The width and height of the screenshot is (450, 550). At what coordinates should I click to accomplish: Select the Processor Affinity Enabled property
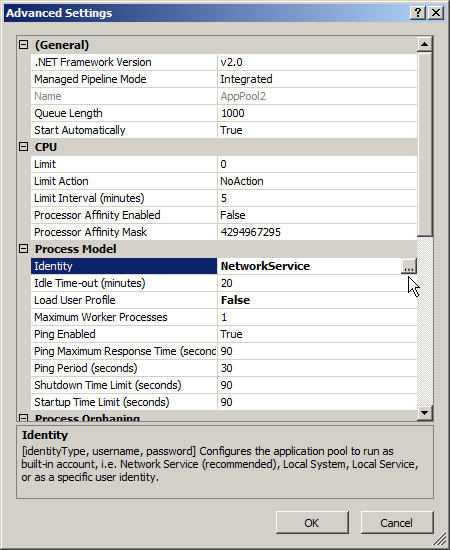[x=124, y=215]
